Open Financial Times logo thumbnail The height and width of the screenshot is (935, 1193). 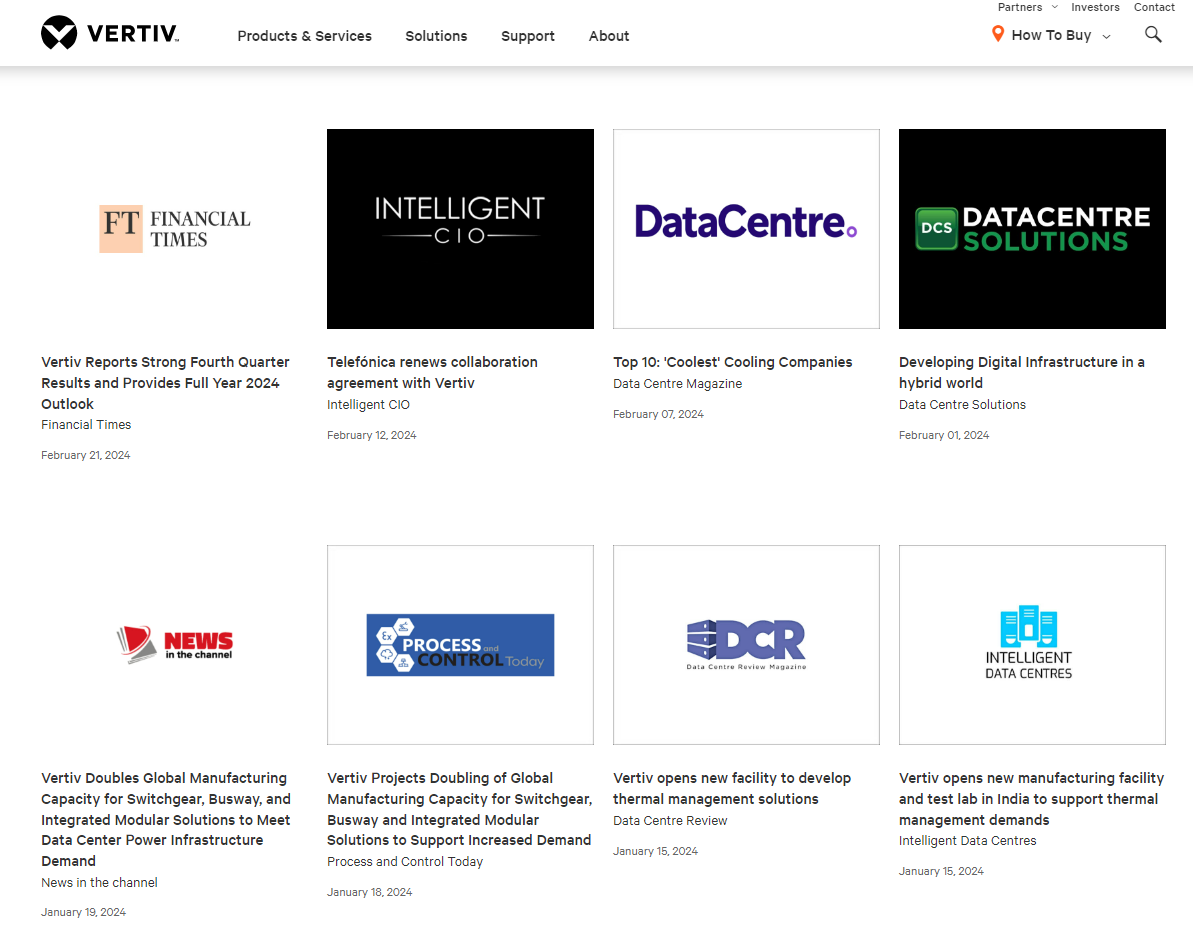coord(175,229)
